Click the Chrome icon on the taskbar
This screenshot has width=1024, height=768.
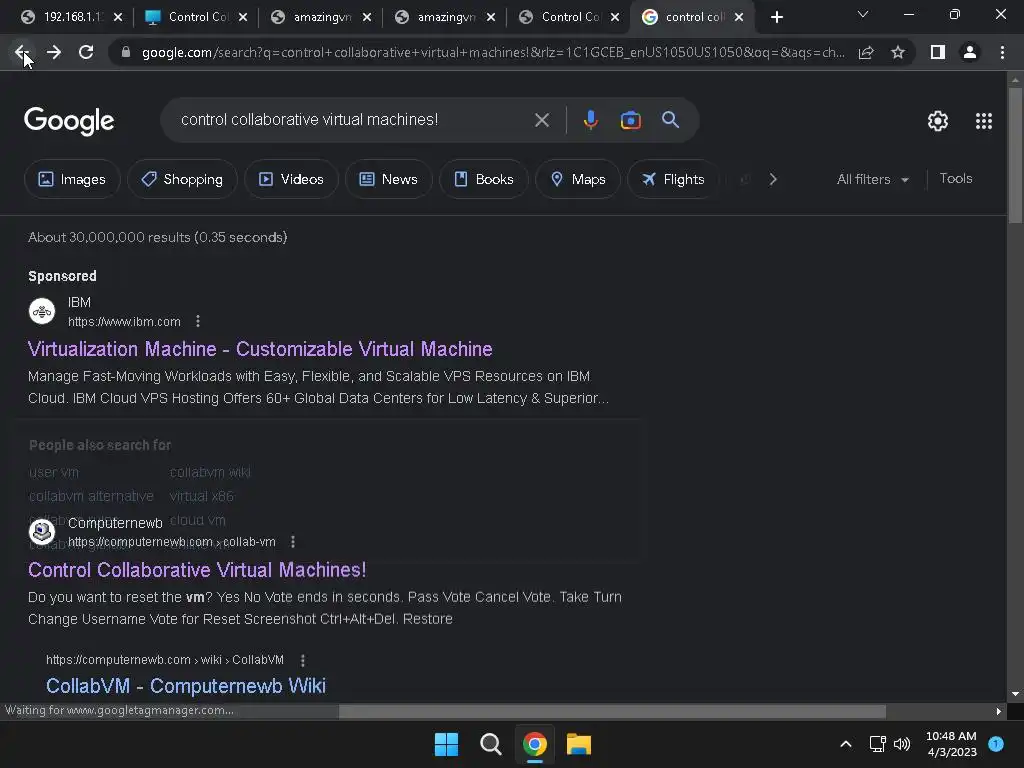click(x=535, y=744)
